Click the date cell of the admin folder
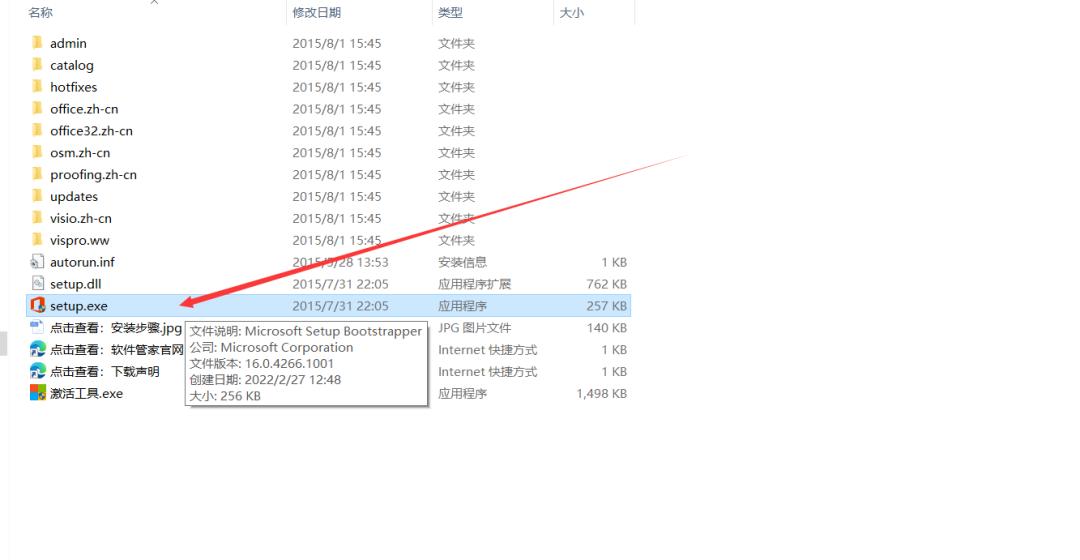This screenshot has width=1080, height=560. point(337,43)
